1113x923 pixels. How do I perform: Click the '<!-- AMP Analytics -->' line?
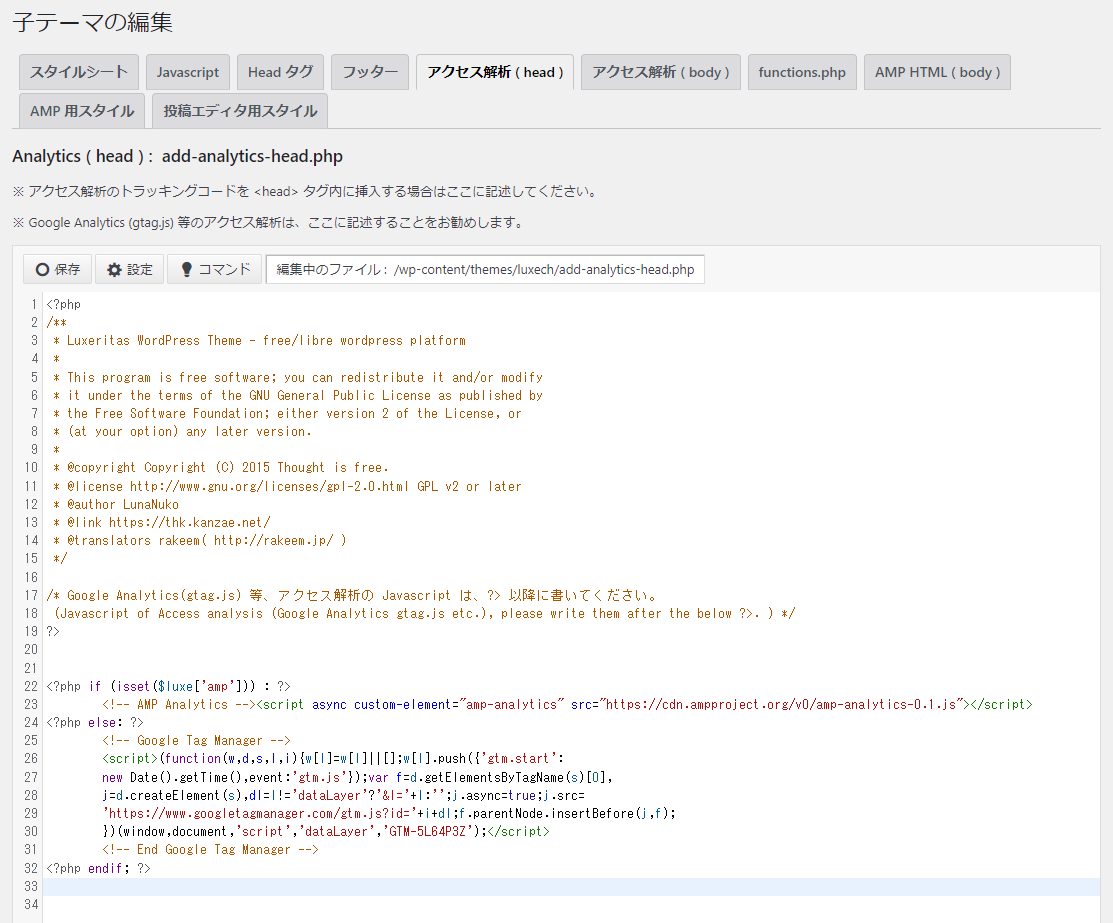(x=567, y=704)
